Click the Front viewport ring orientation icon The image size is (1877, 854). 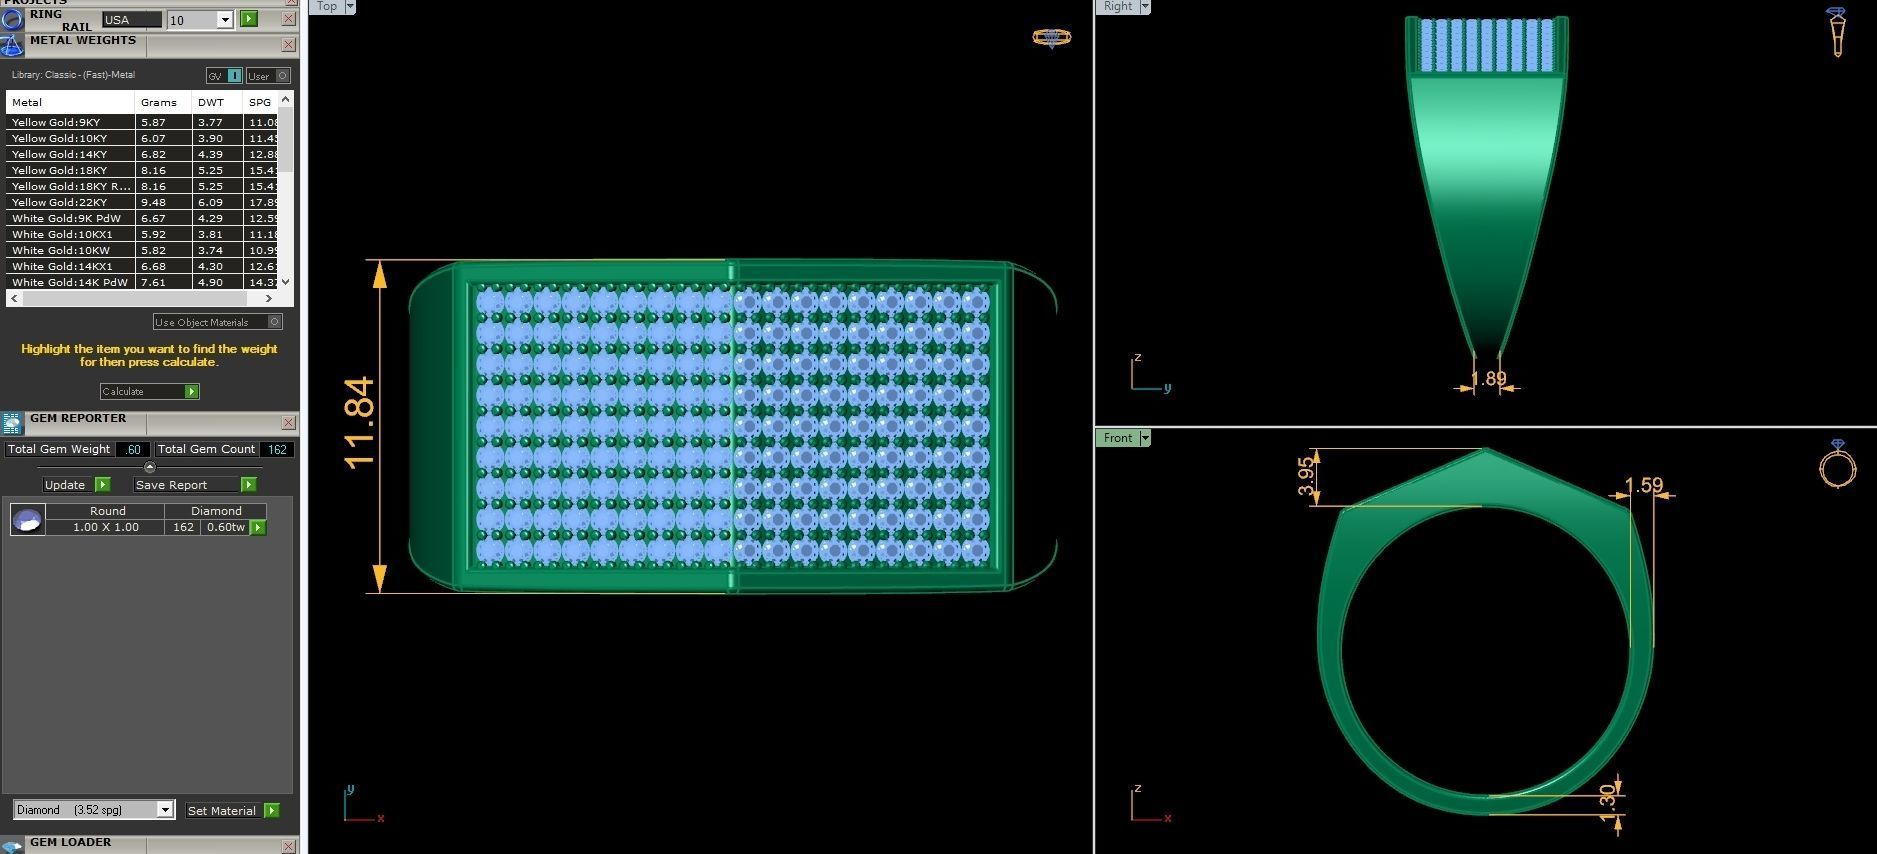click(x=1837, y=464)
